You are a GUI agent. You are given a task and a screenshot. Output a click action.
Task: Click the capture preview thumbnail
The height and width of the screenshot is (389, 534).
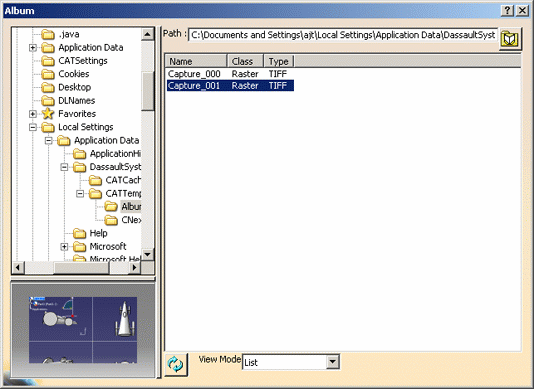click(83, 330)
